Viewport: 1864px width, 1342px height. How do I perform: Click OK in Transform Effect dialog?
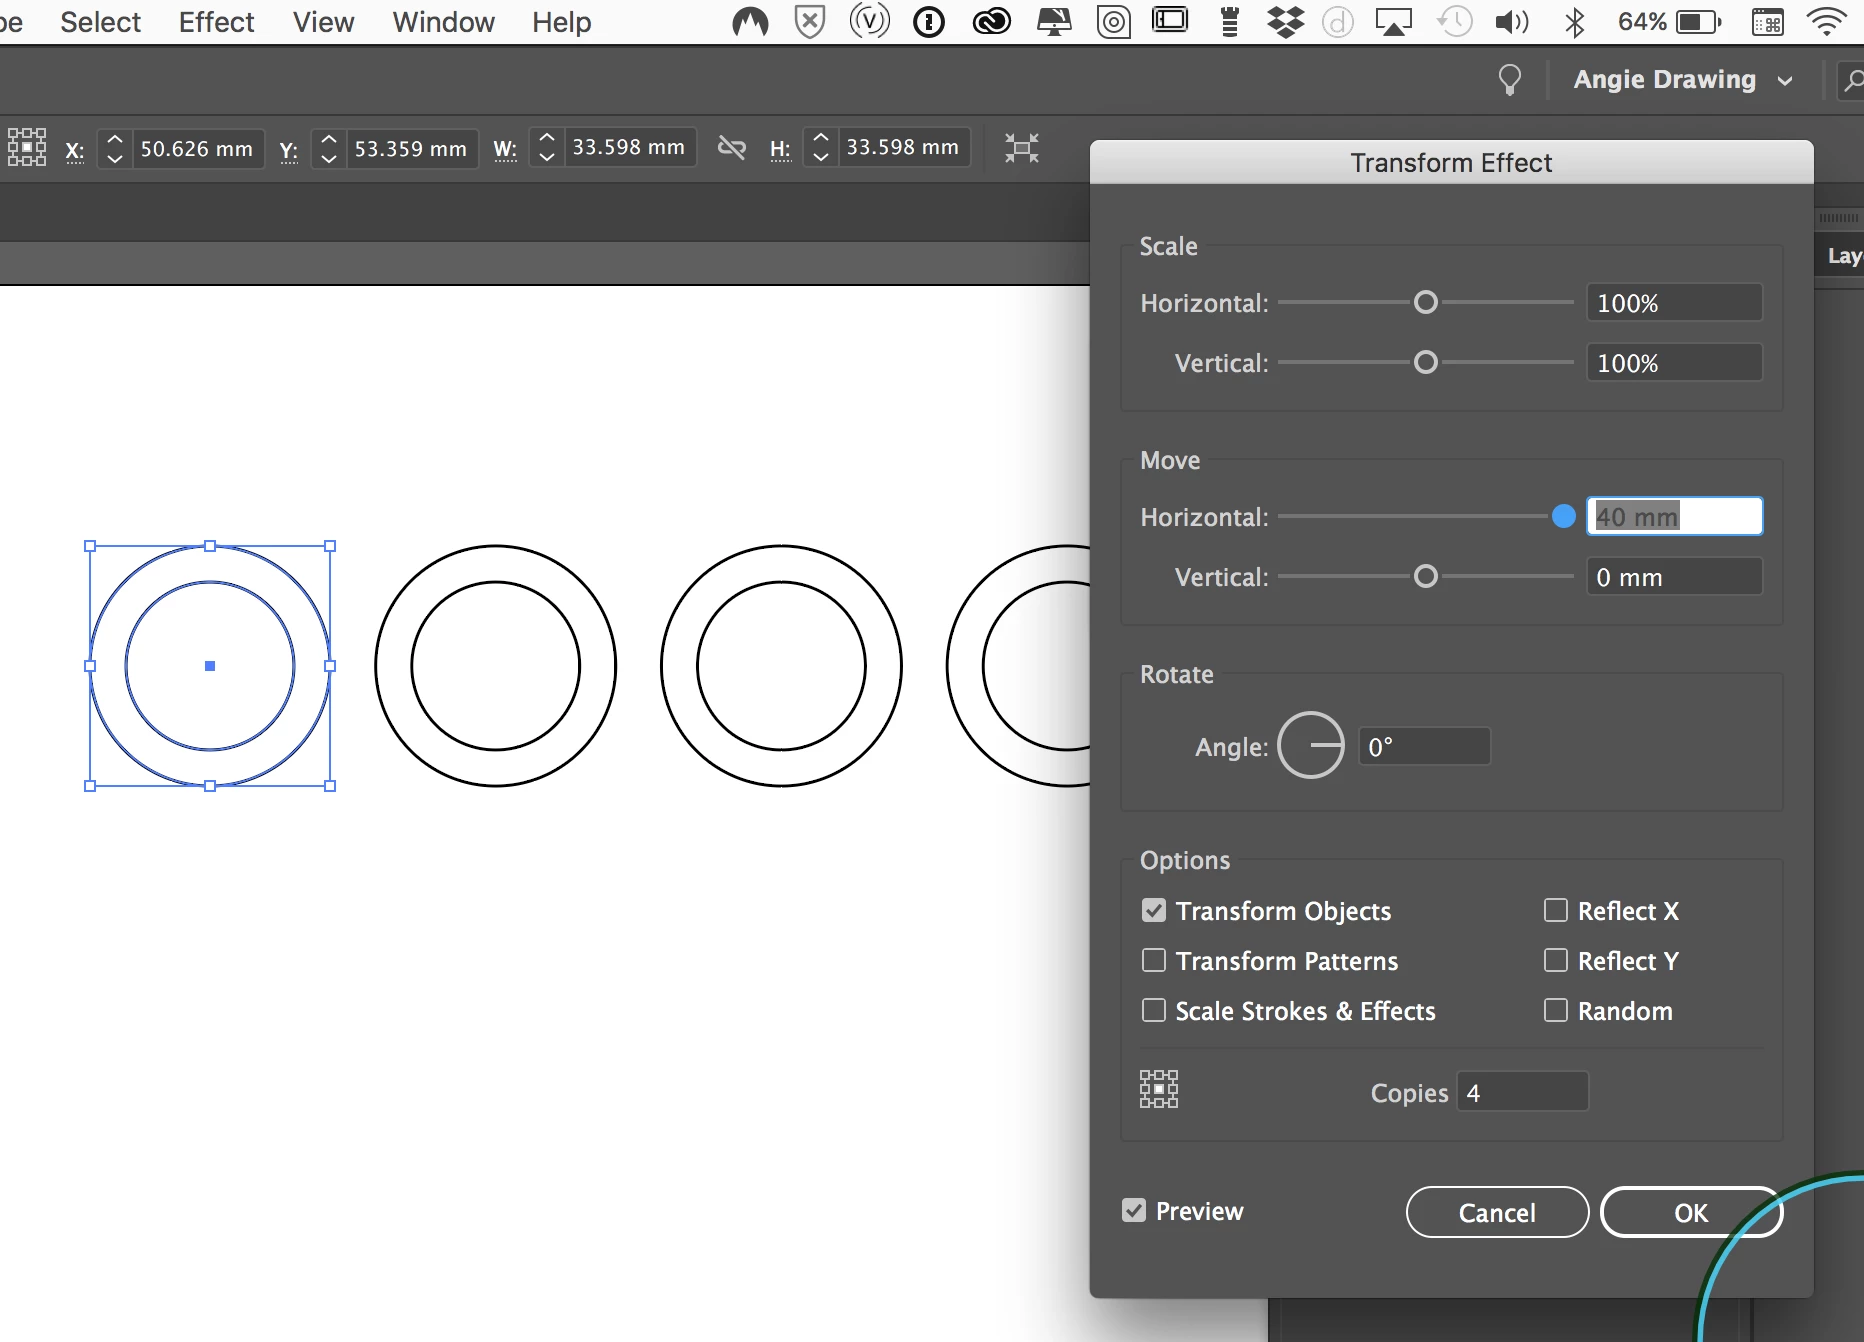click(x=1691, y=1212)
